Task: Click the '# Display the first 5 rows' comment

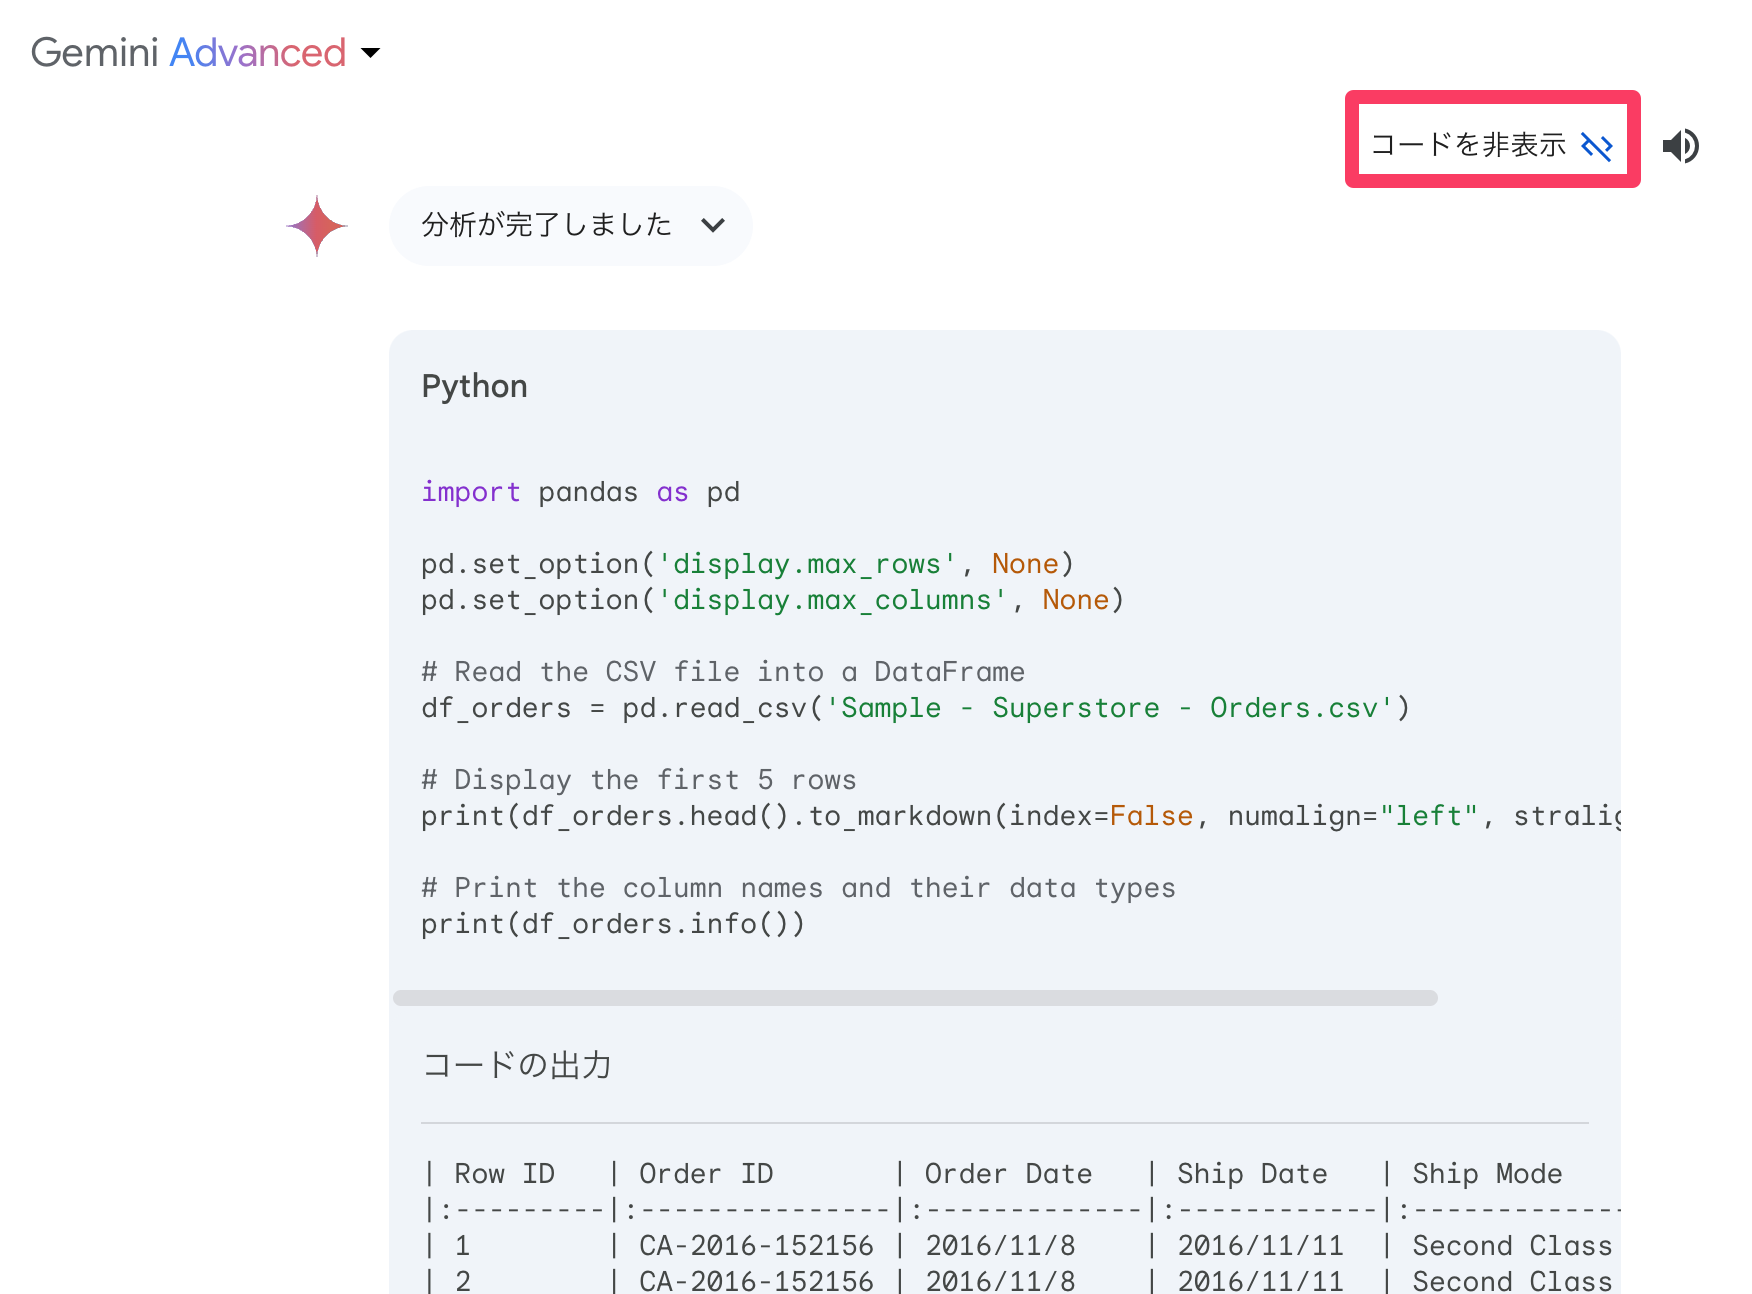Action: (638, 780)
